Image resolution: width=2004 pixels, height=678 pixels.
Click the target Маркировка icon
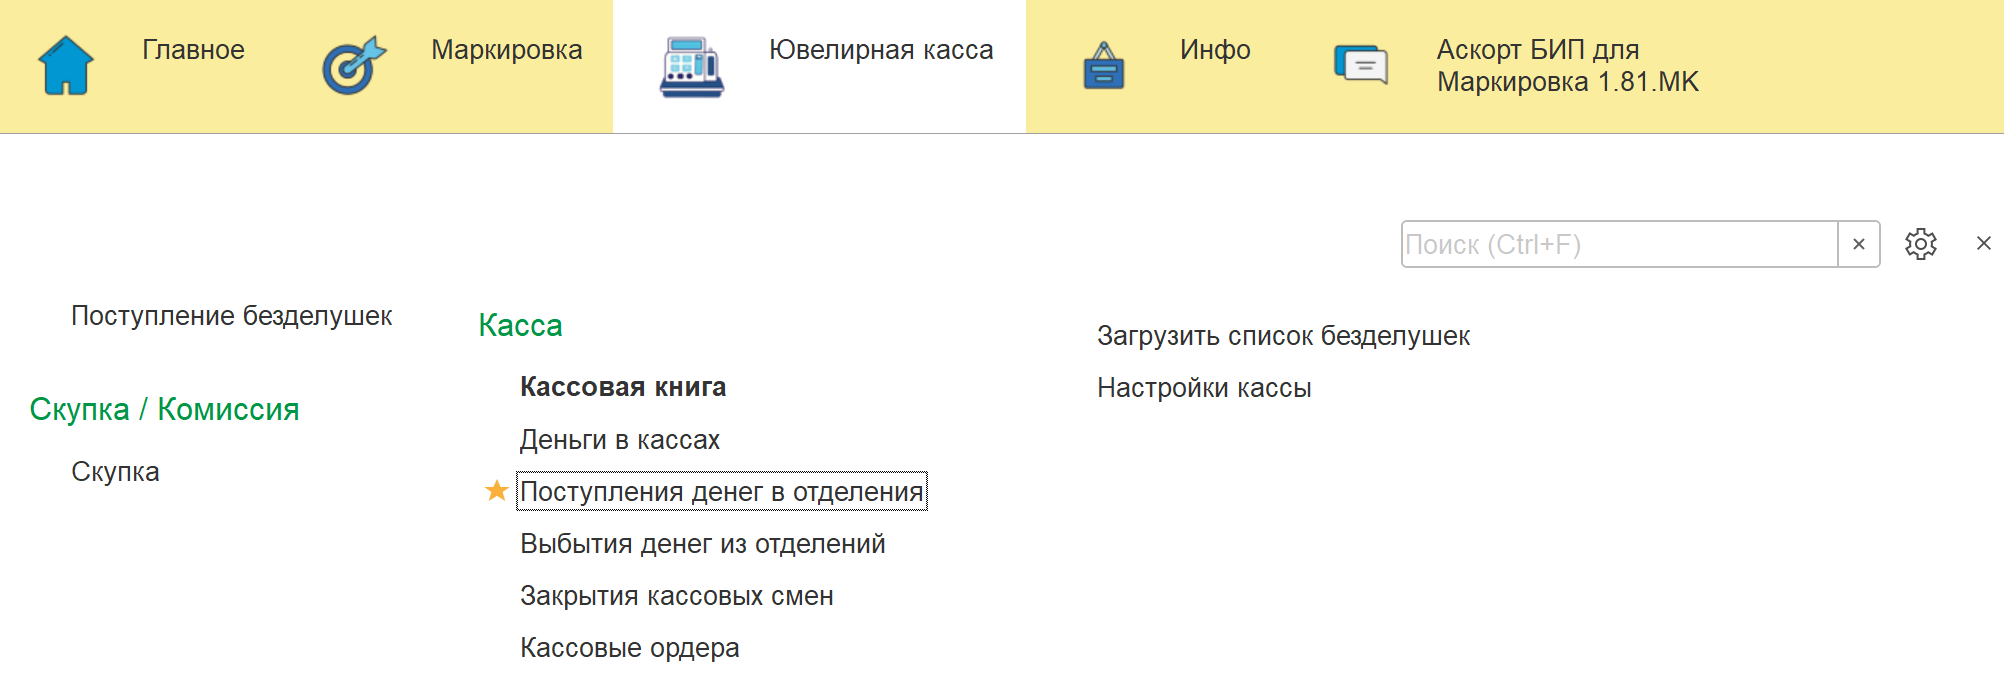[354, 66]
